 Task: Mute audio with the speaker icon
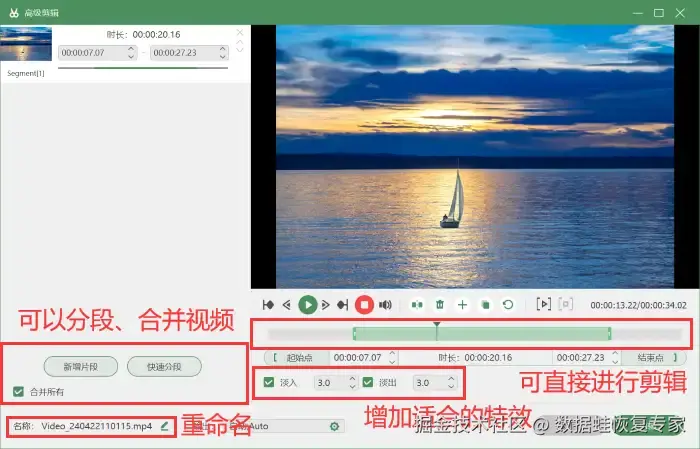pyautogui.click(x=385, y=305)
